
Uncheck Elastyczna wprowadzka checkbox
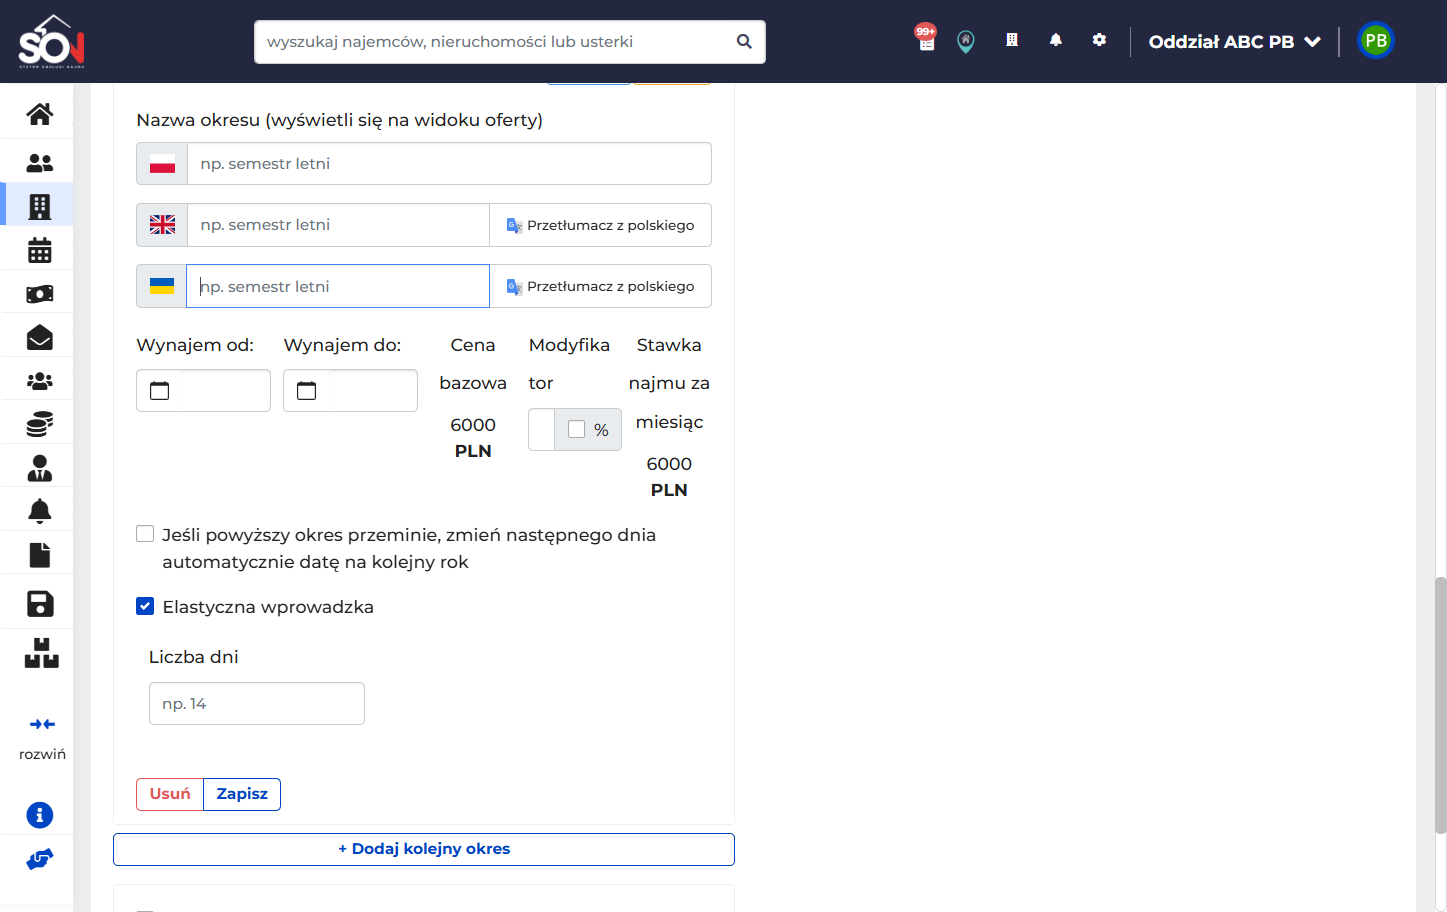coord(145,606)
